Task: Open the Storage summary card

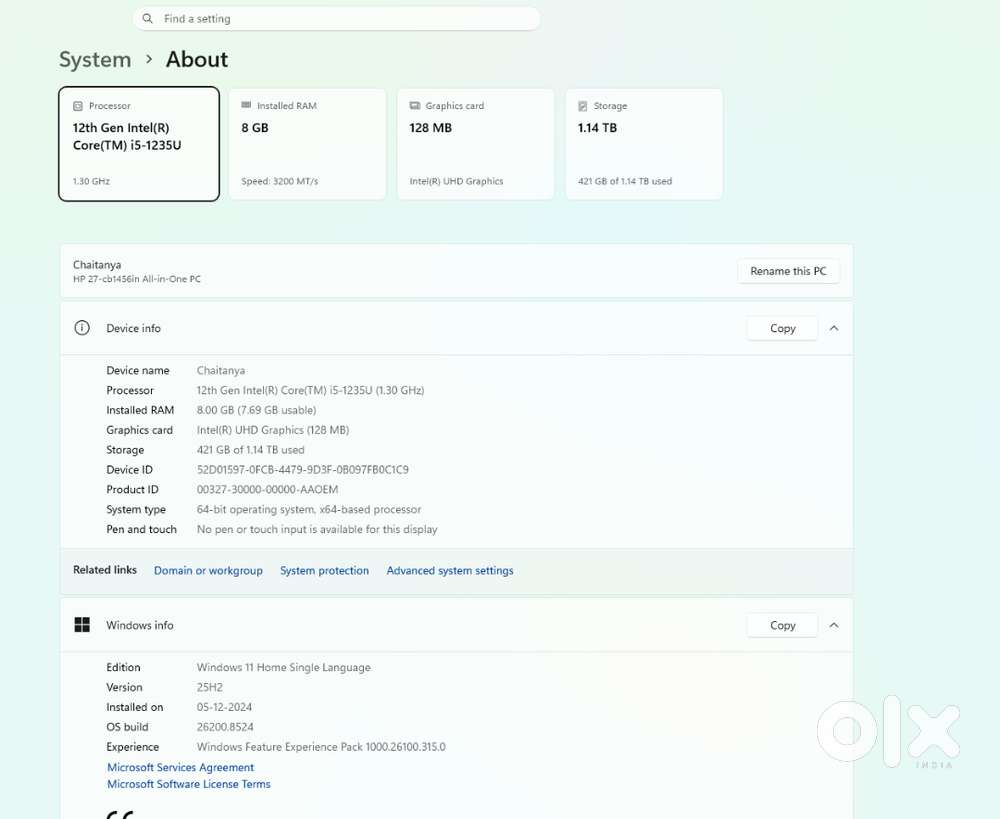Action: [644, 144]
